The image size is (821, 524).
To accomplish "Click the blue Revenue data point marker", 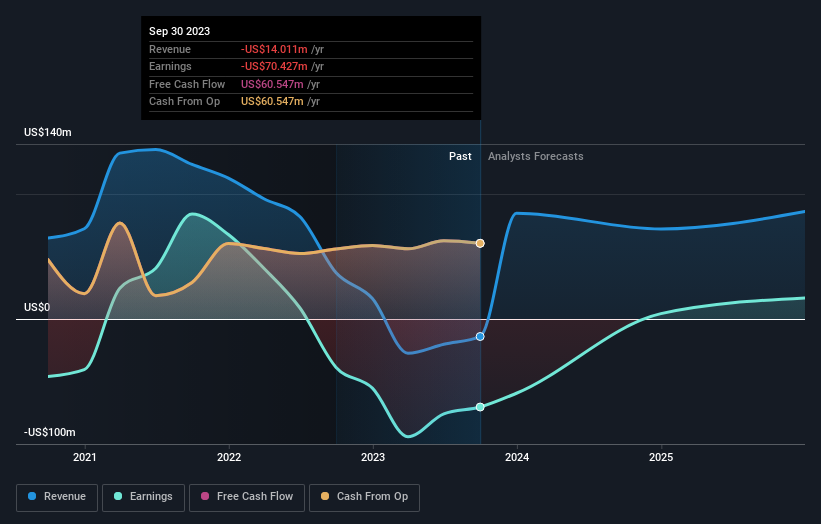I will 480,337.
